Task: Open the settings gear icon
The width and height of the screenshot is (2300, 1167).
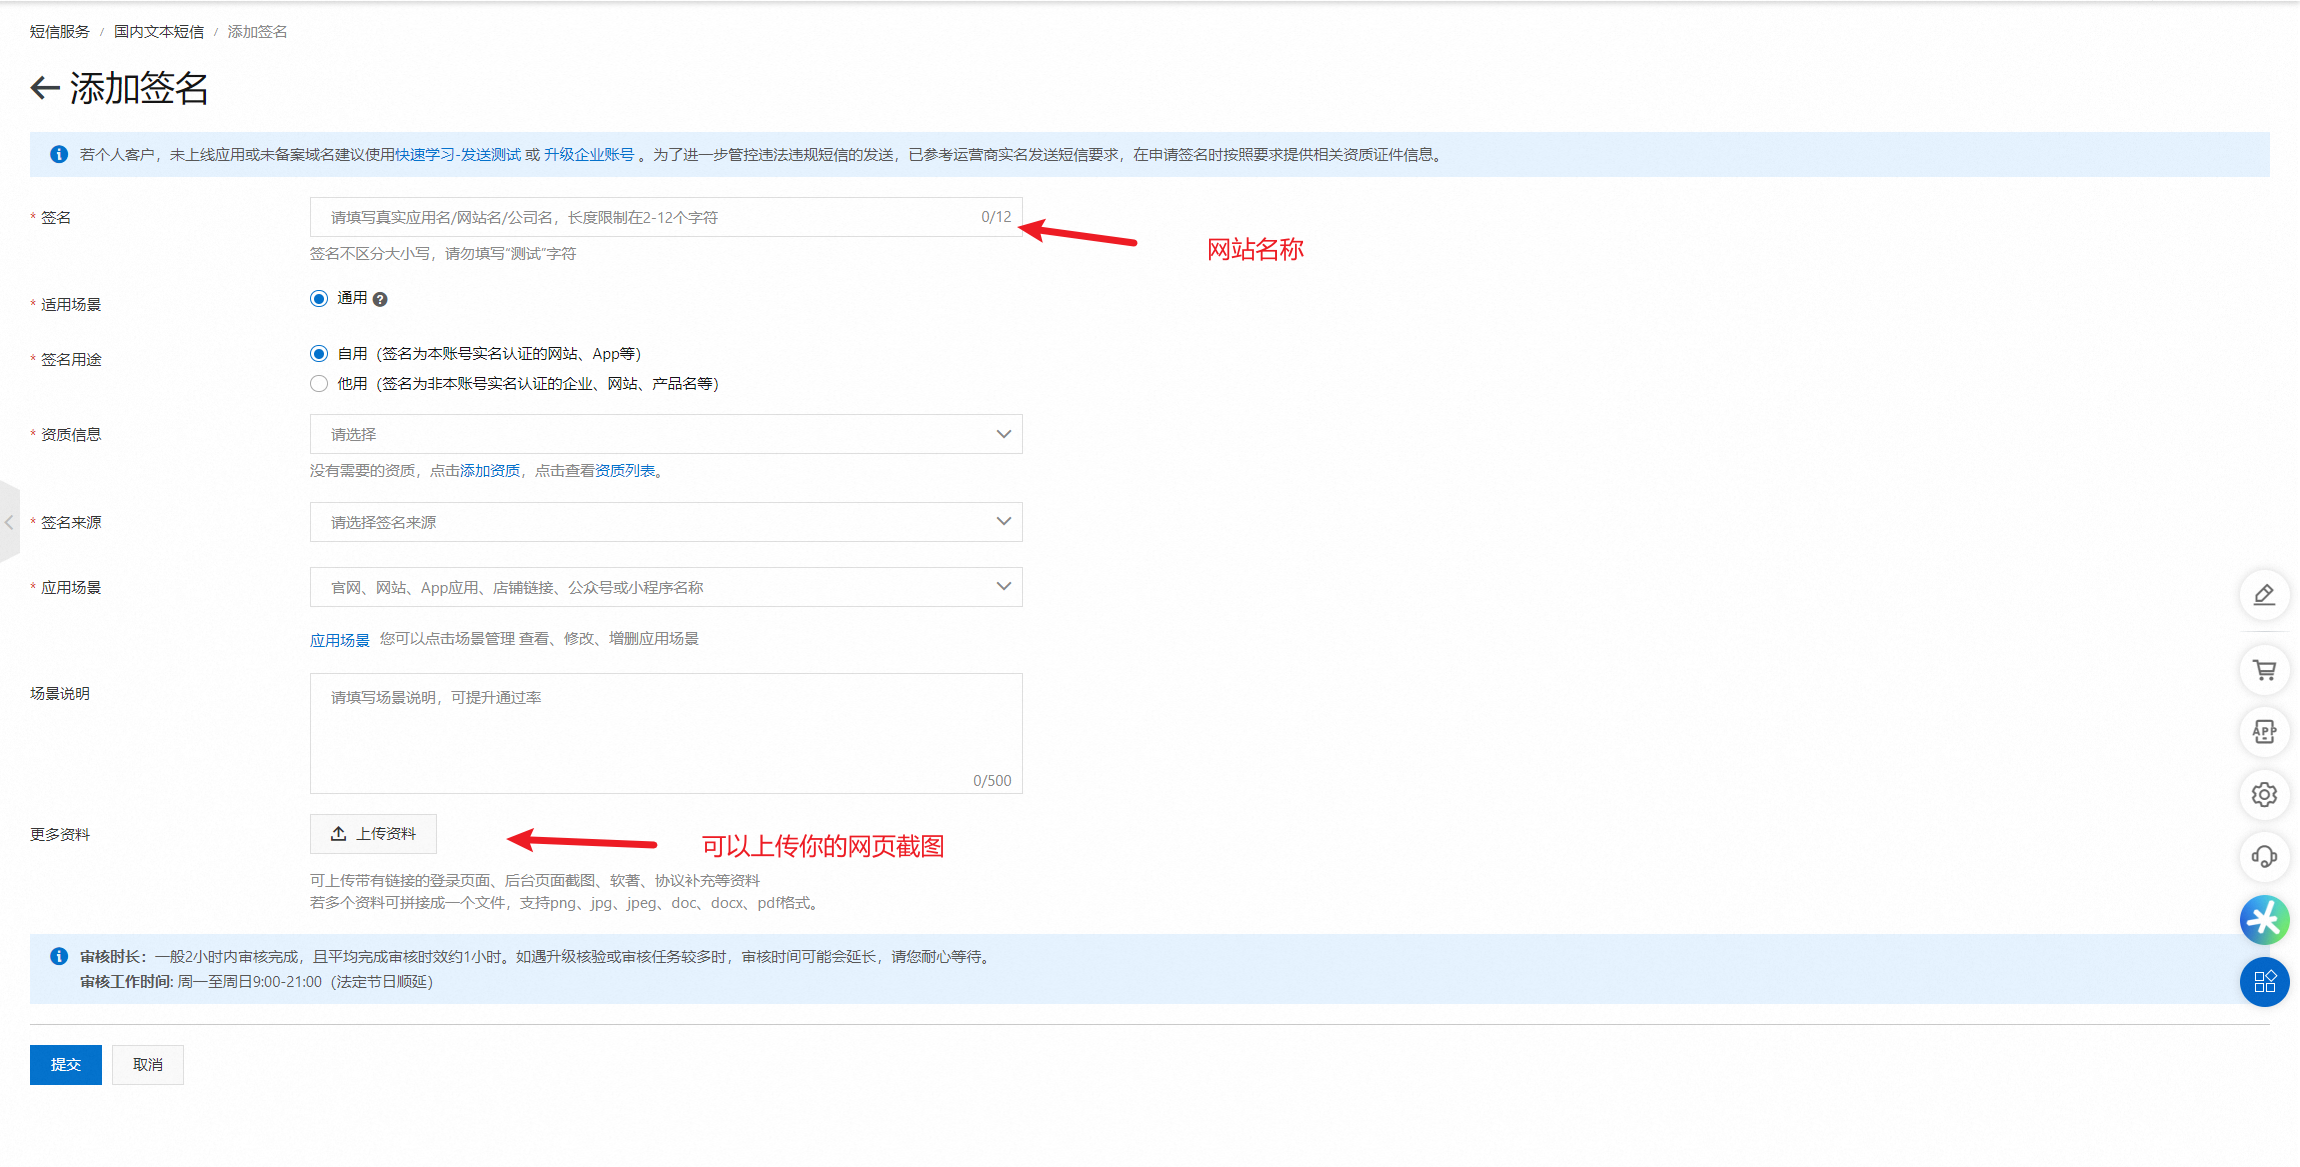Action: (2264, 794)
